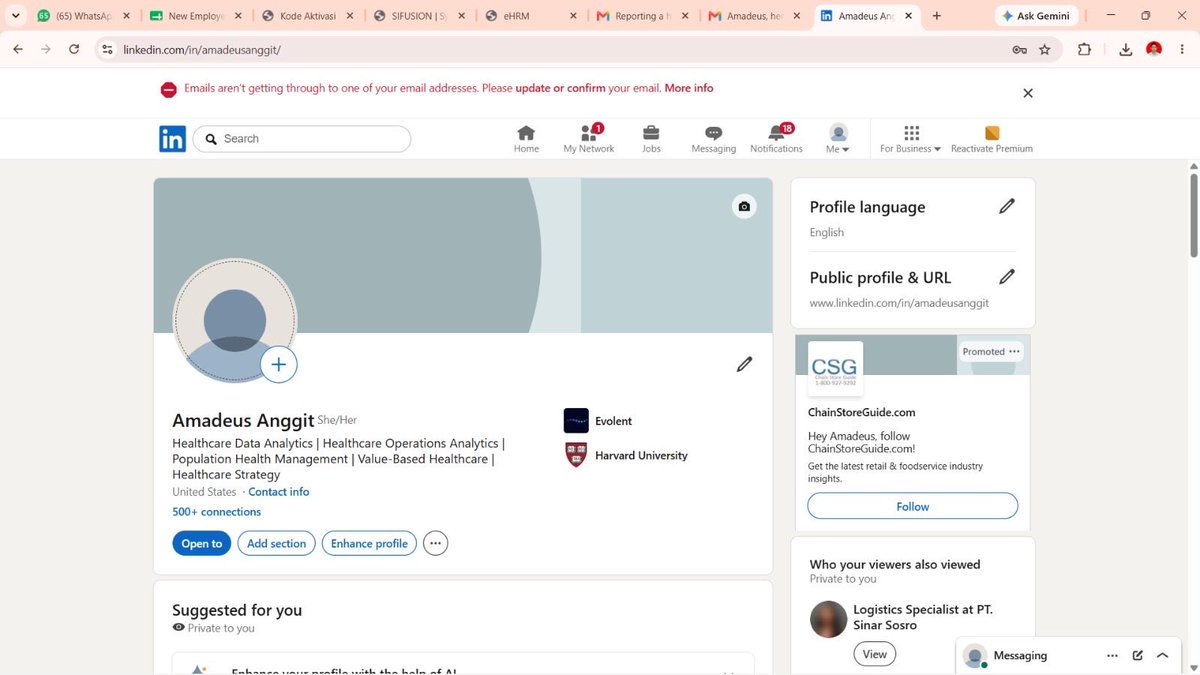The image size is (1200, 675).
Task: Follow ChainStoreGuide.com
Action: [913, 506]
